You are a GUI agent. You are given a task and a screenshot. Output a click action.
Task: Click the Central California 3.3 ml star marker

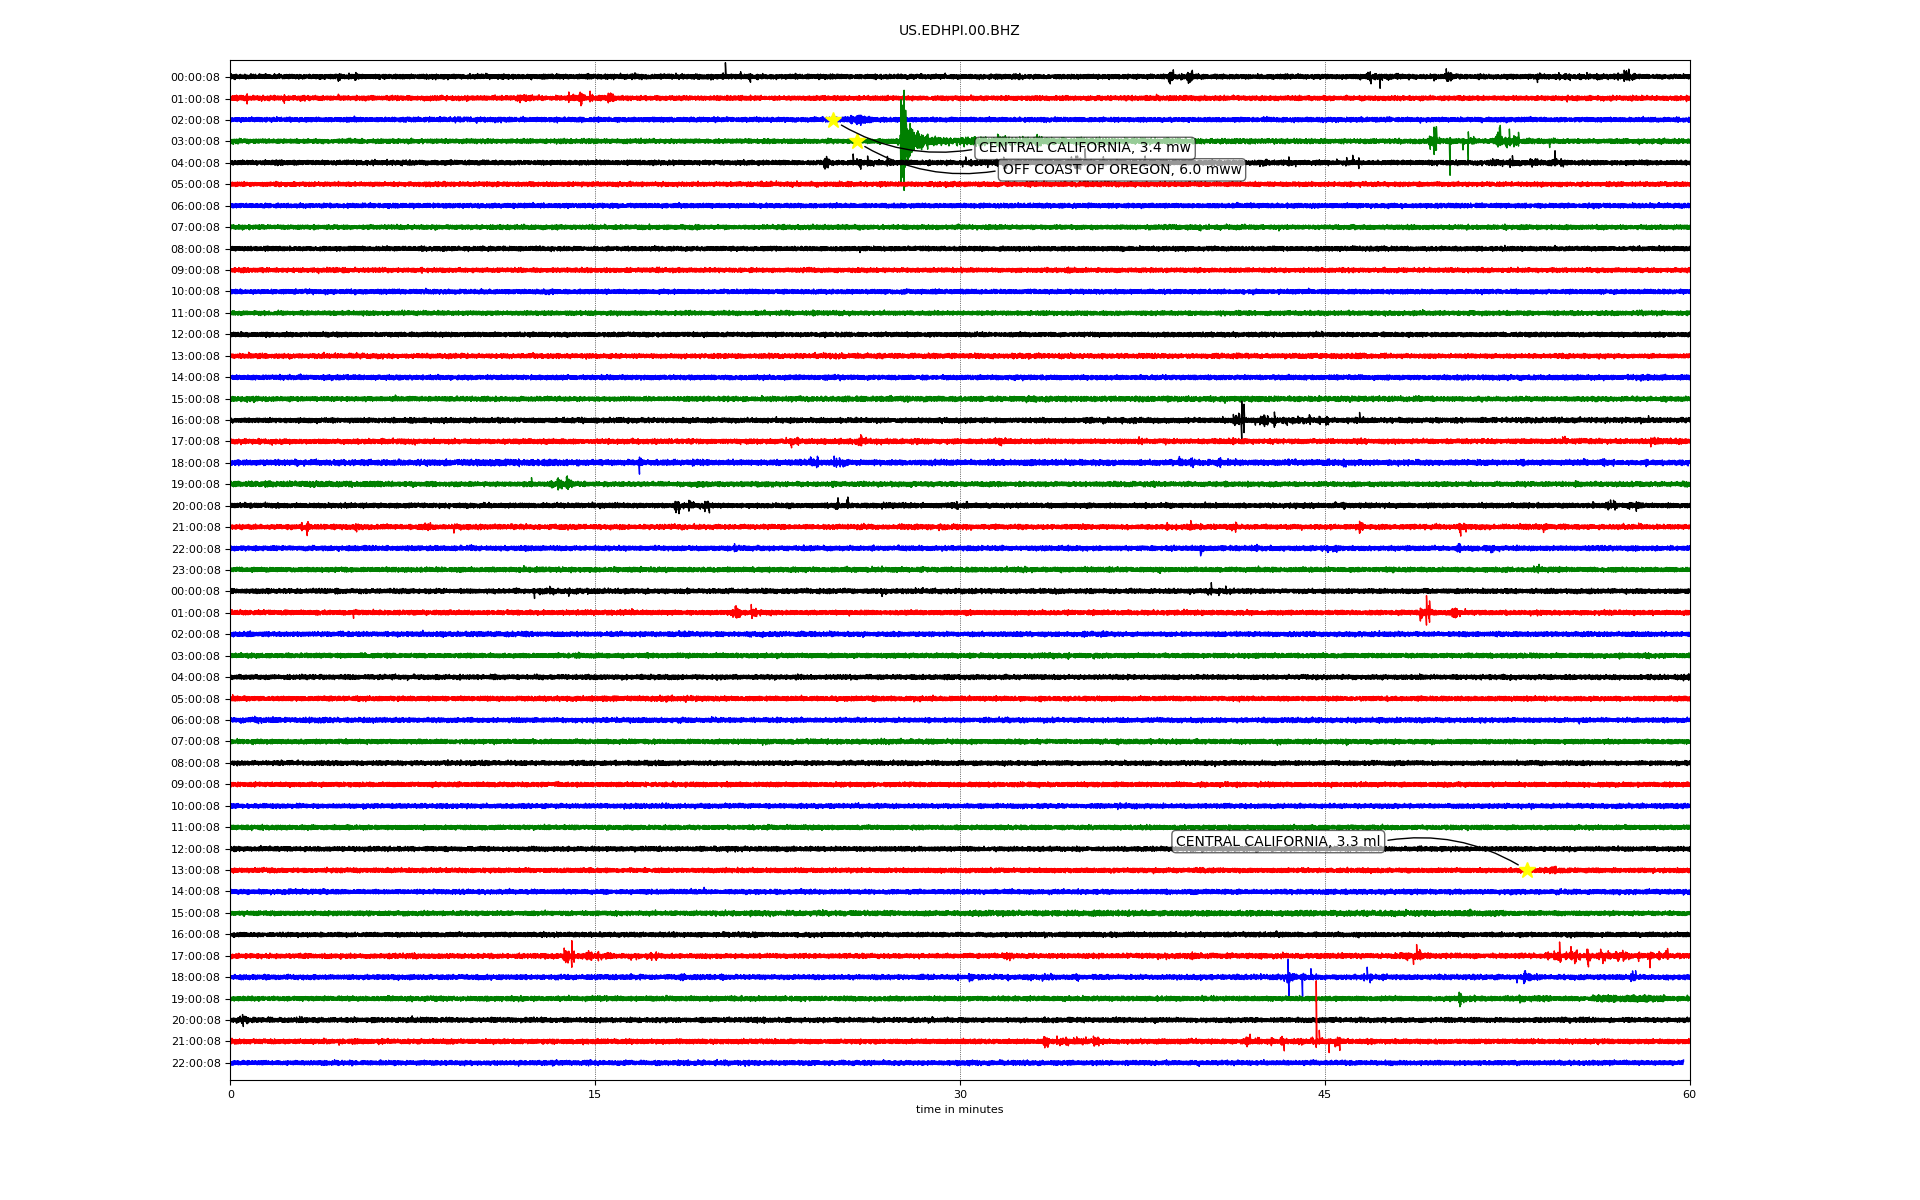click(x=1526, y=870)
